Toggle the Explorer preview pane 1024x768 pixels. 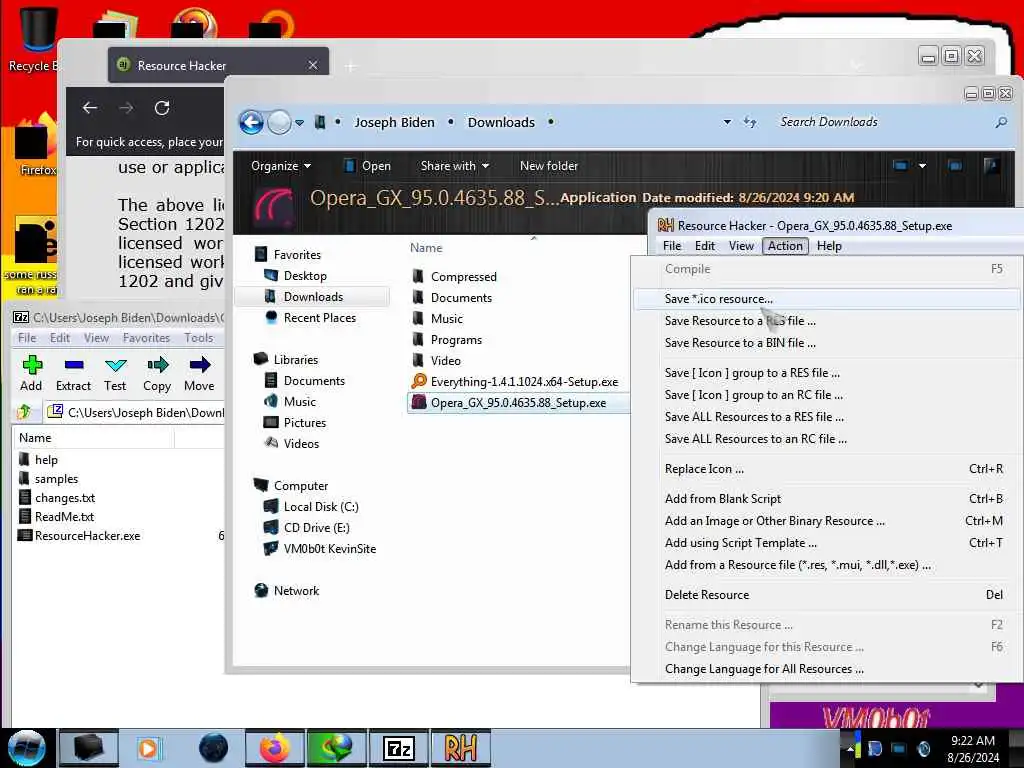pyautogui.click(x=955, y=166)
